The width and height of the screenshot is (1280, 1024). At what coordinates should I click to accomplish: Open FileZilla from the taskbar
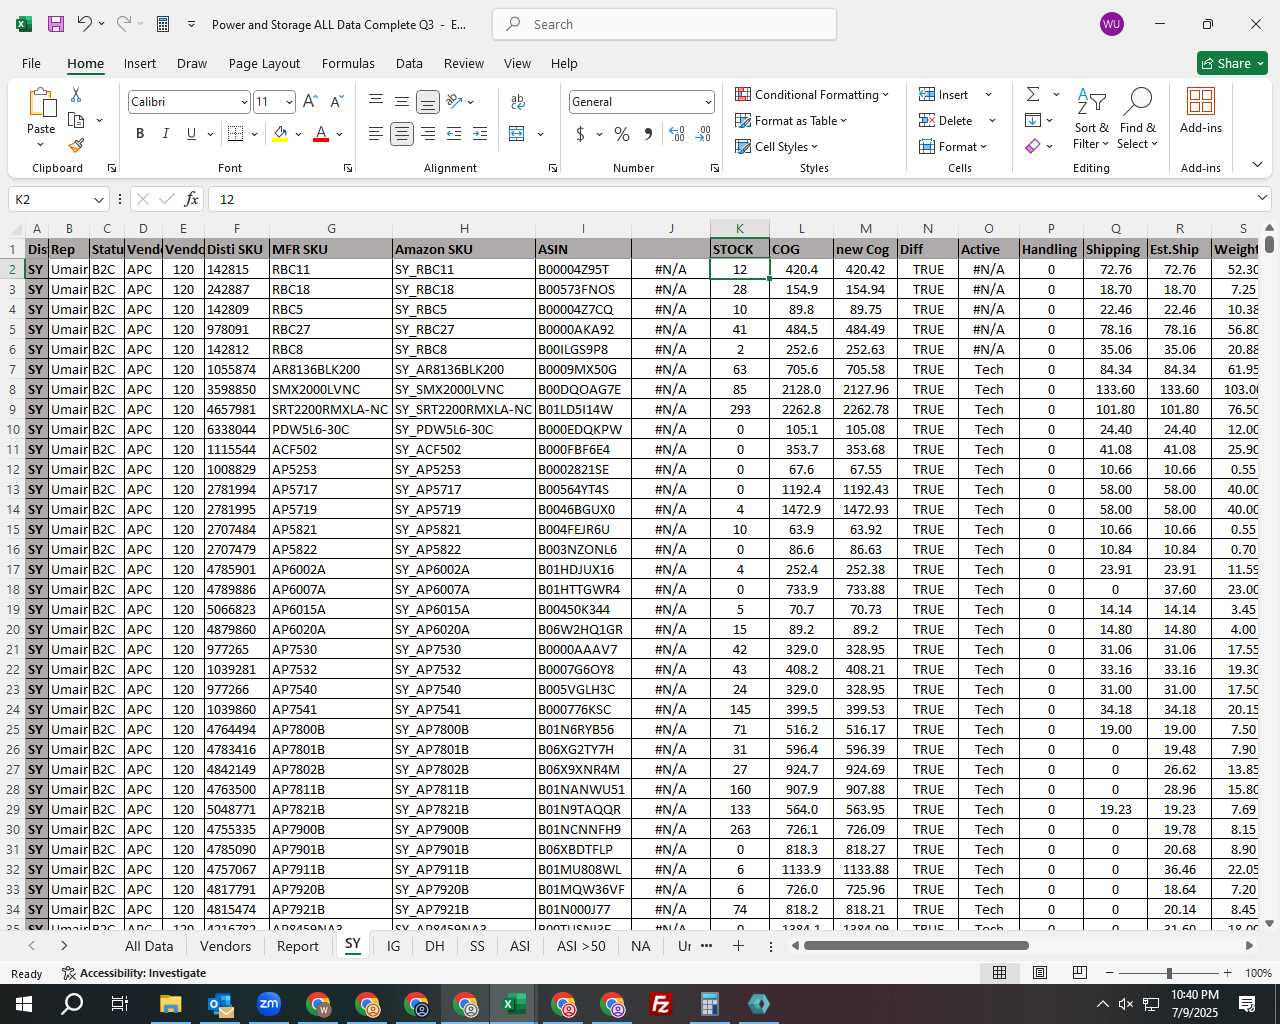[x=661, y=1004]
